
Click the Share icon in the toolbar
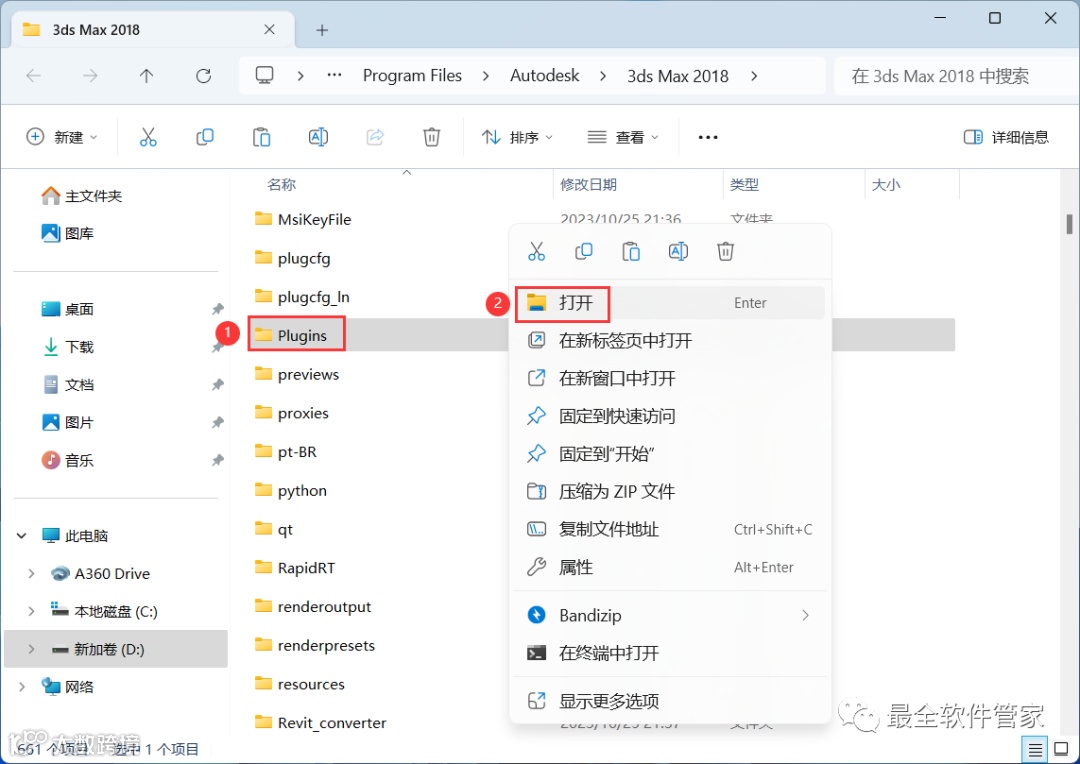375,137
